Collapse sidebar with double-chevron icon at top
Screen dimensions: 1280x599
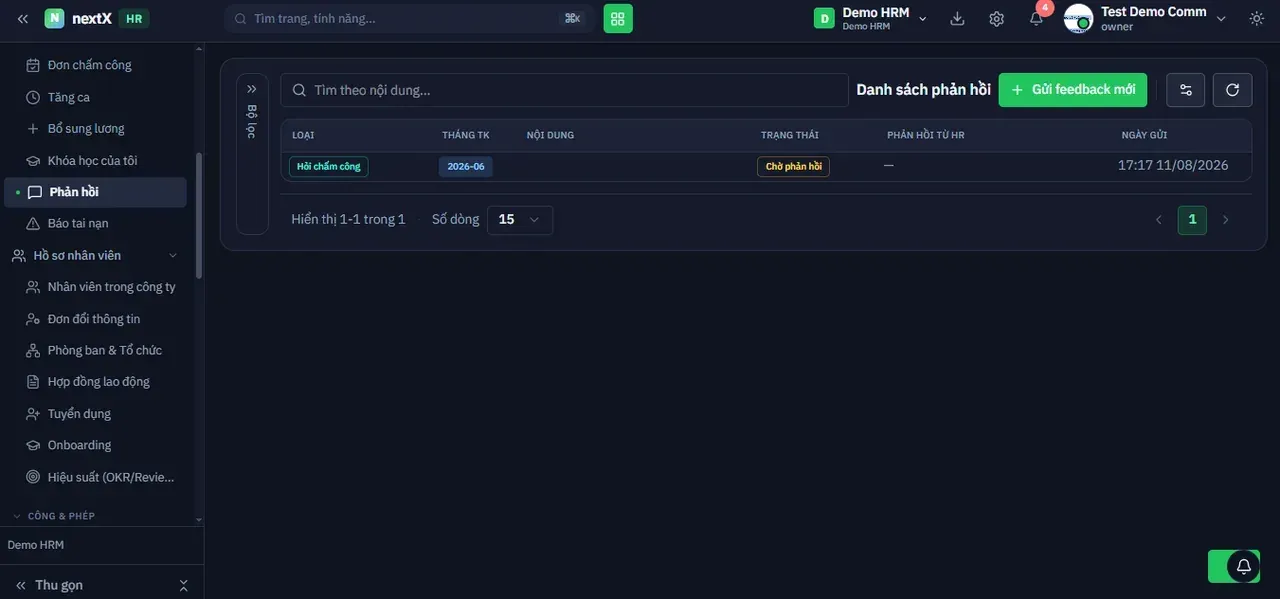[23, 18]
